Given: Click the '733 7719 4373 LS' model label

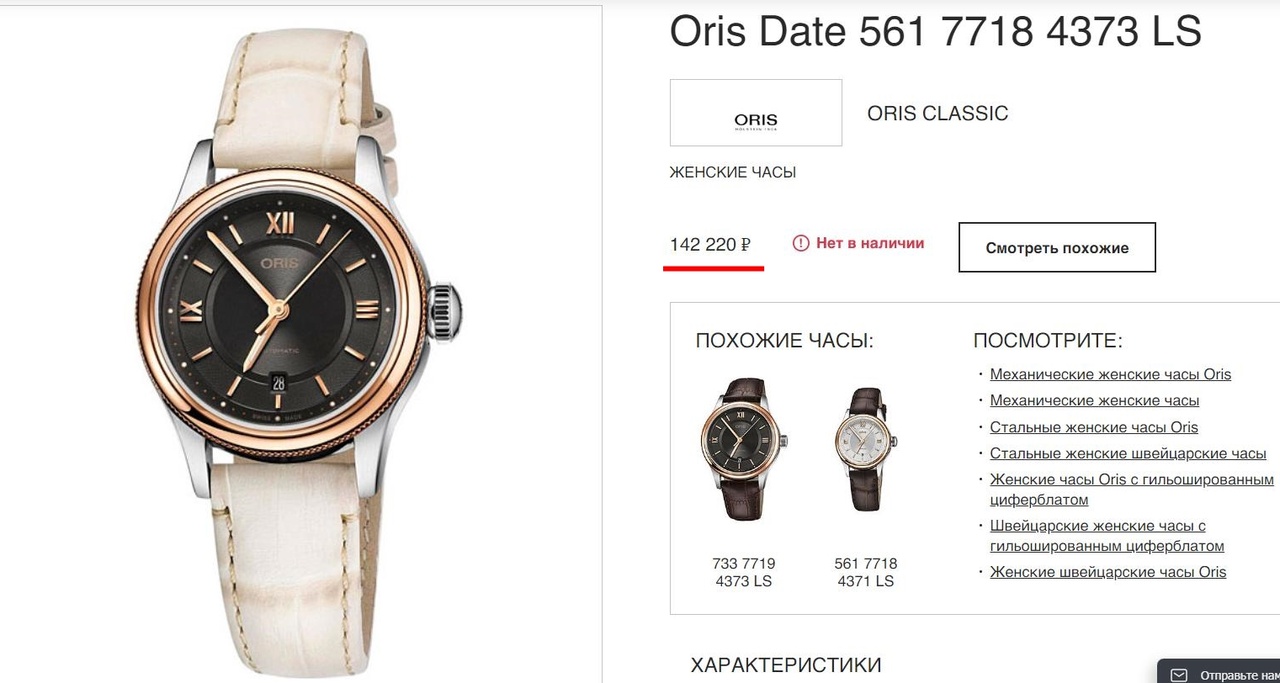Looking at the screenshot, I should [x=743, y=572].
